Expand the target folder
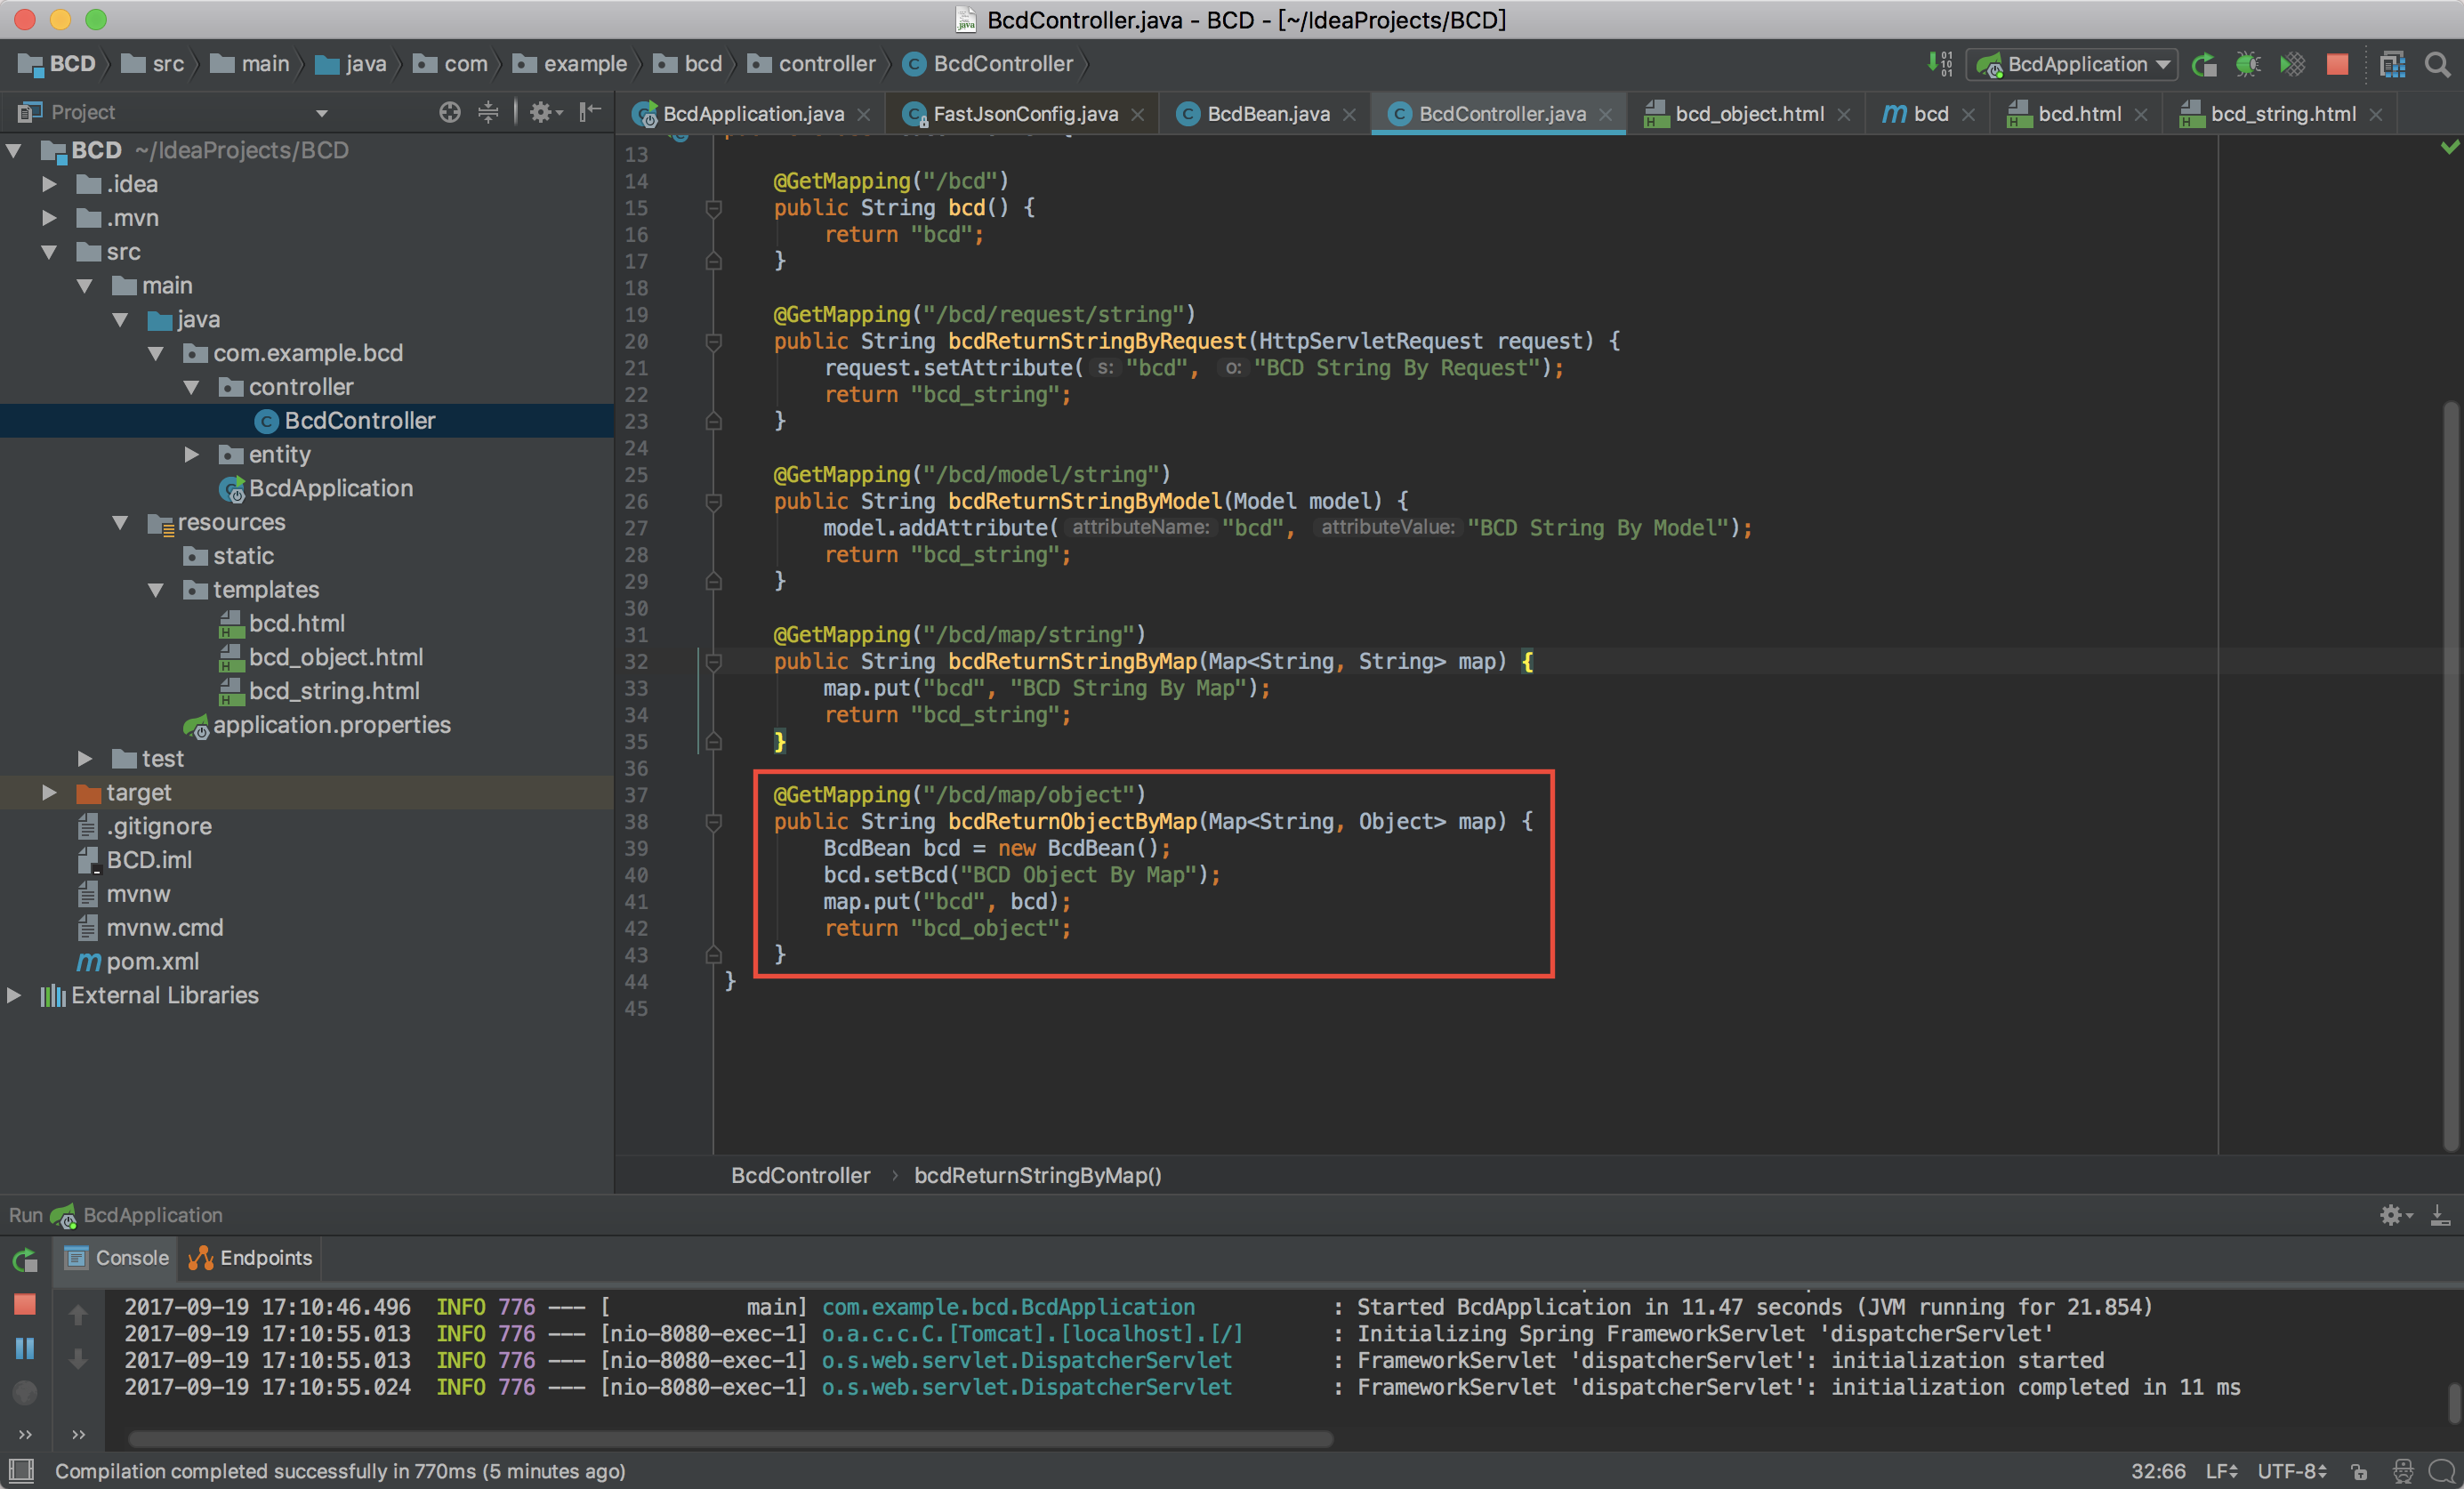 point(49,793)
